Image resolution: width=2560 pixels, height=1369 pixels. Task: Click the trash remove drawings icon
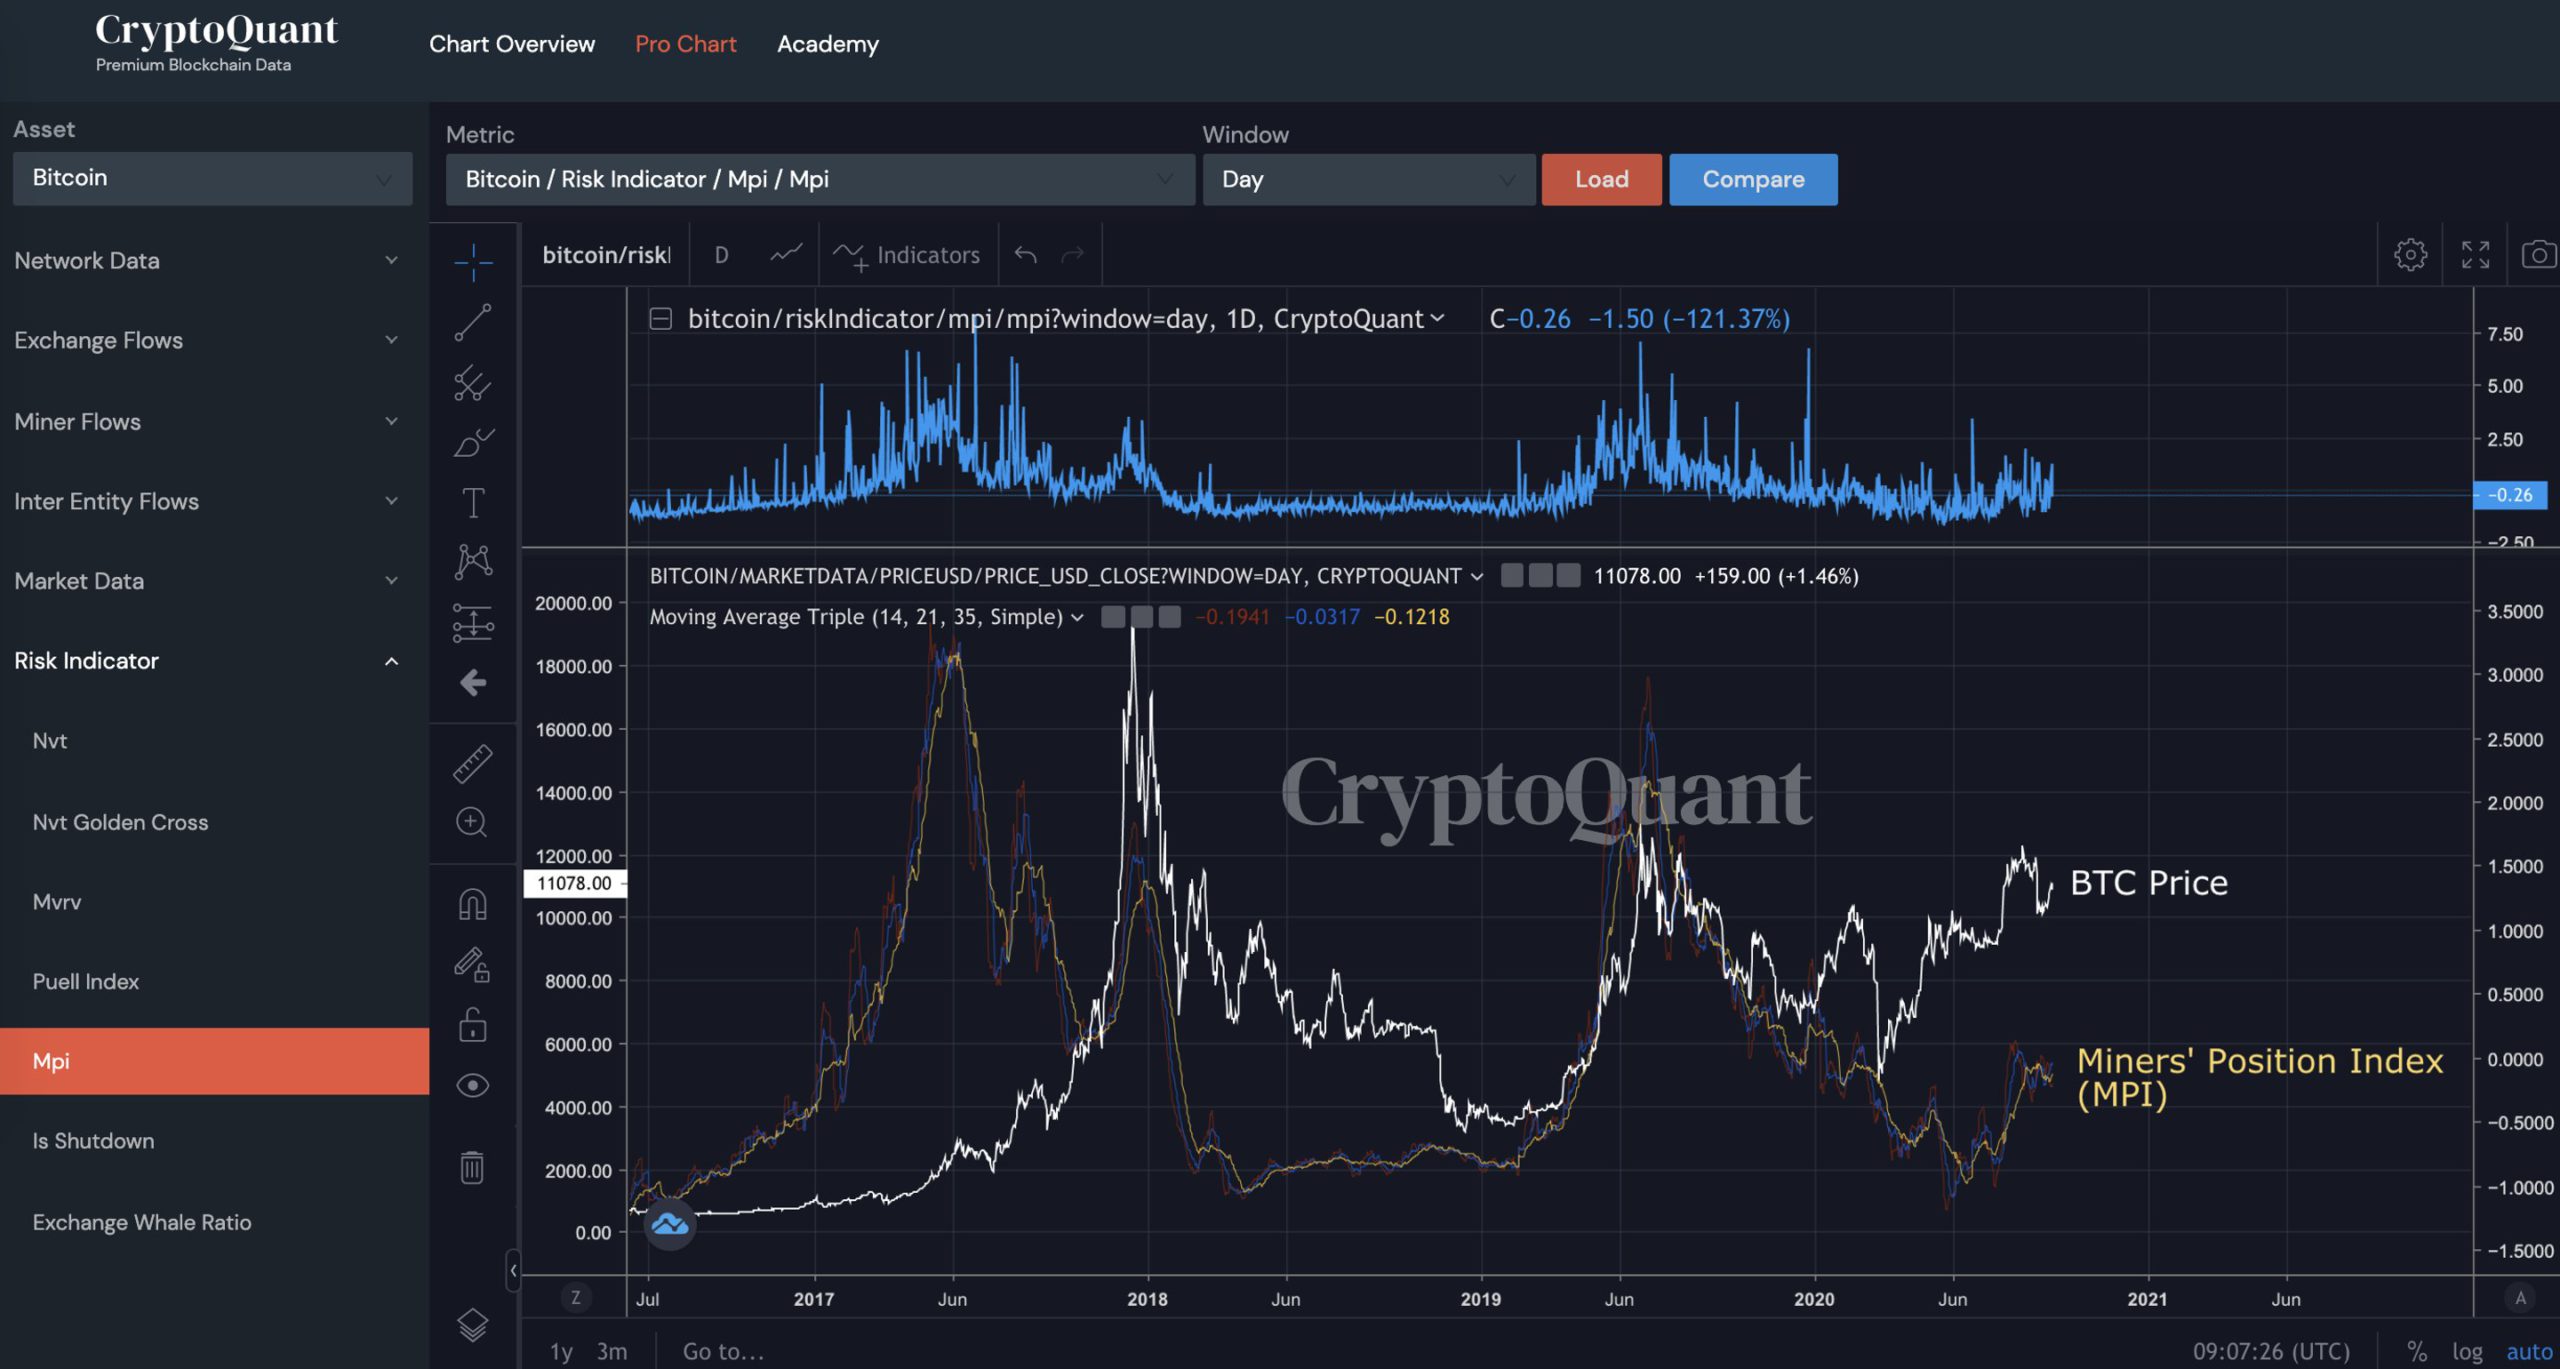coord(473,1167)
